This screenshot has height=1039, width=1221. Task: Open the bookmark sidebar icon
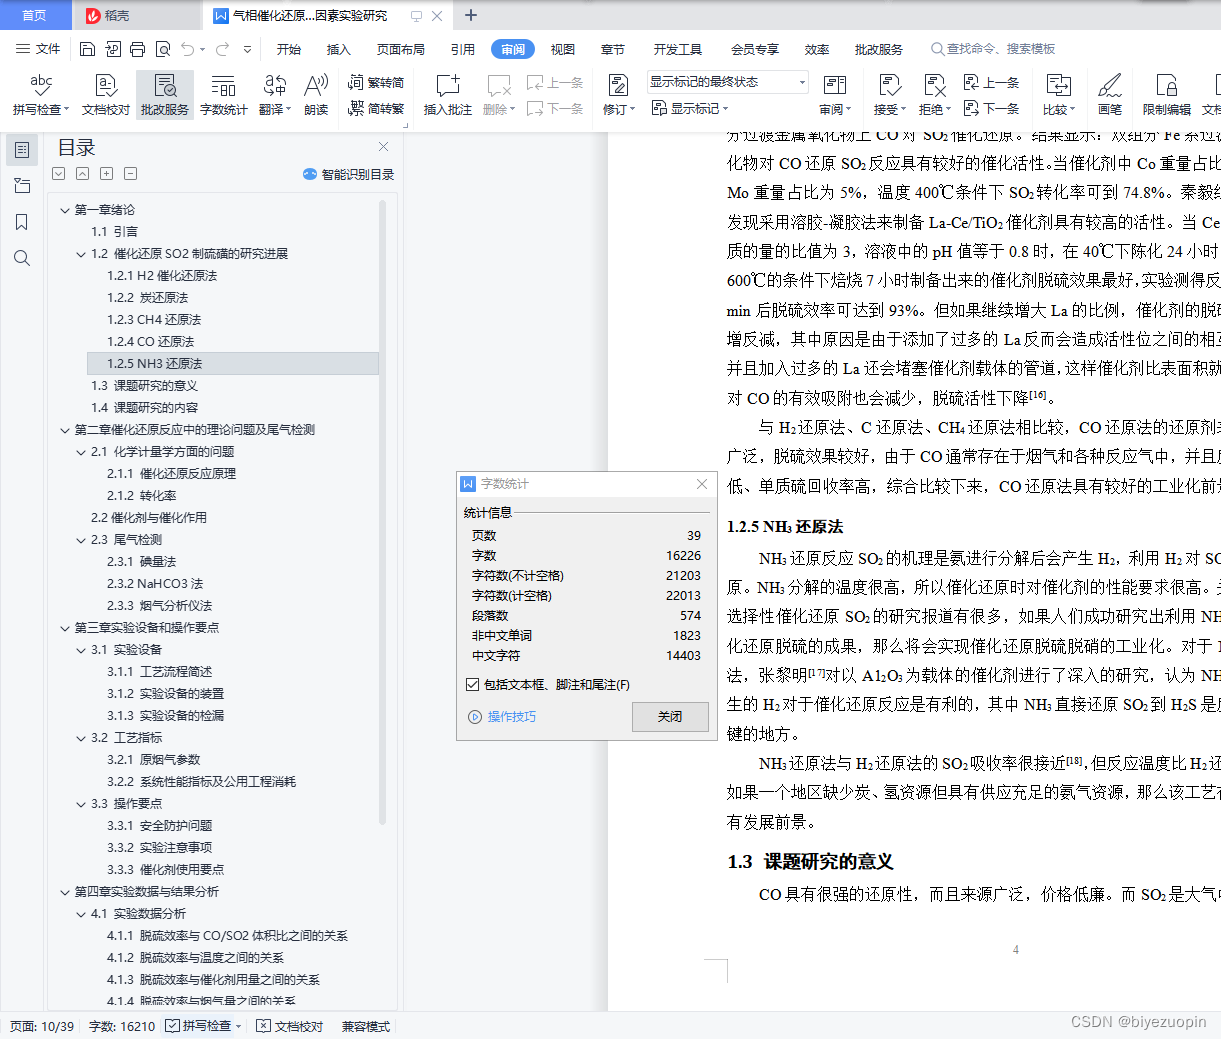[22, 222]
